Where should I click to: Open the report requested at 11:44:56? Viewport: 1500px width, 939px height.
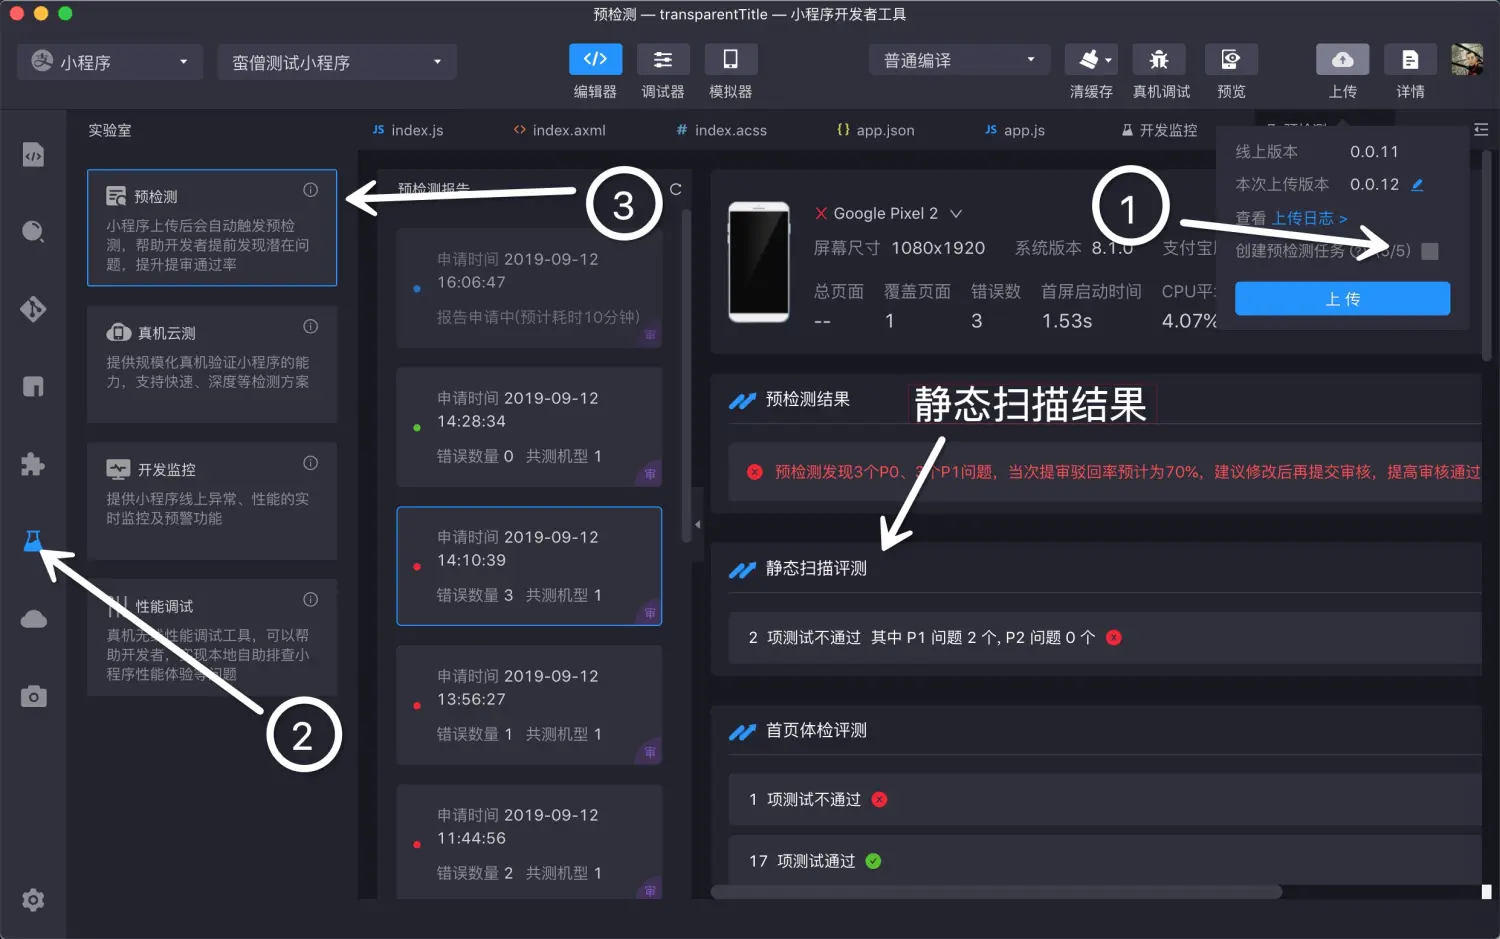click(529, 842)
